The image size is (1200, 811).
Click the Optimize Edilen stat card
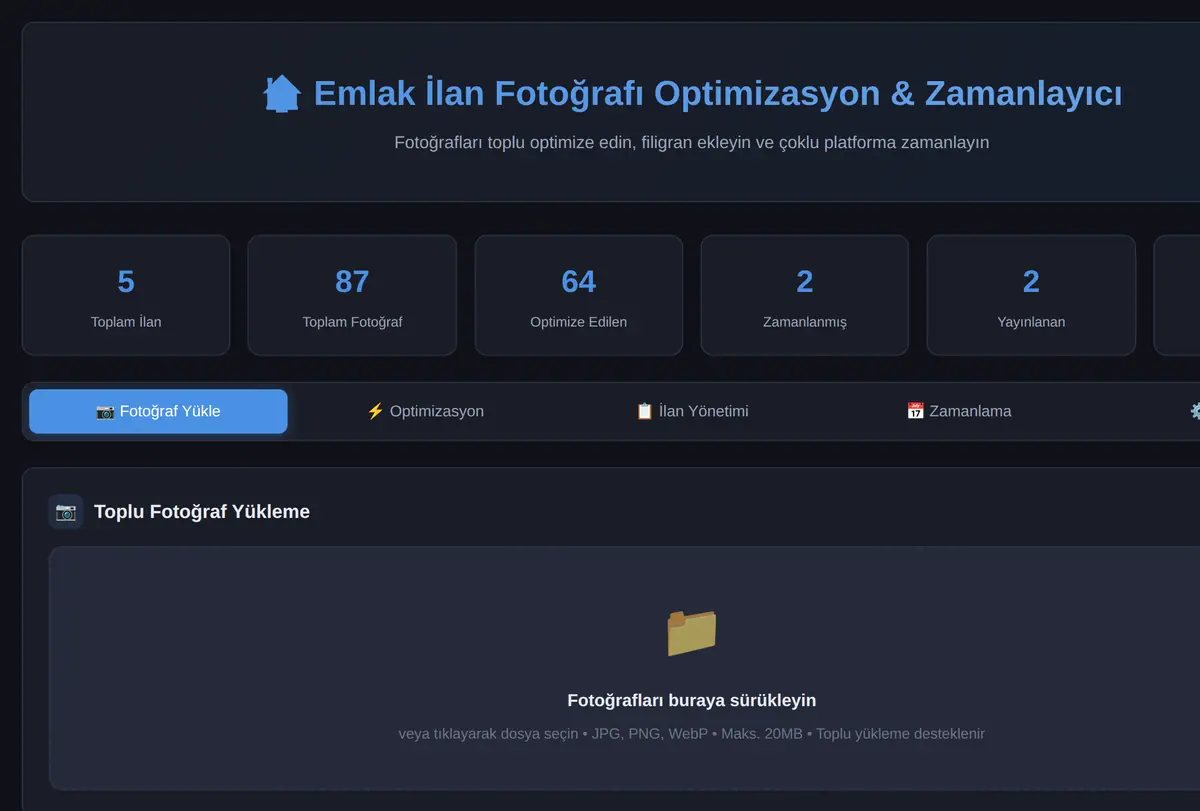[x=579, y=295]
